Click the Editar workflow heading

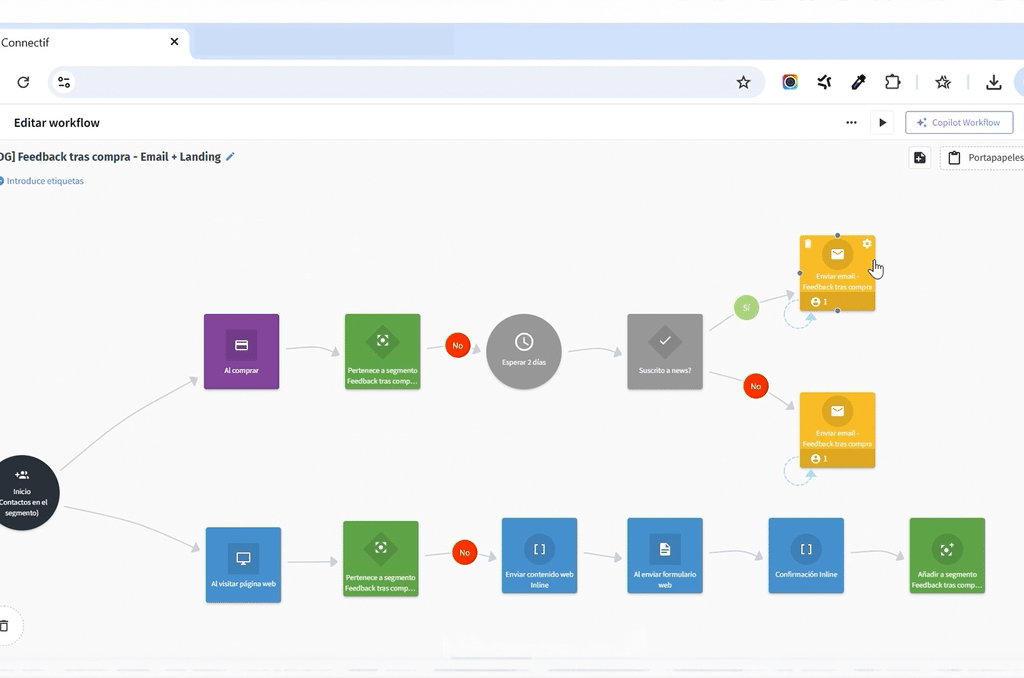pos(57,123)
